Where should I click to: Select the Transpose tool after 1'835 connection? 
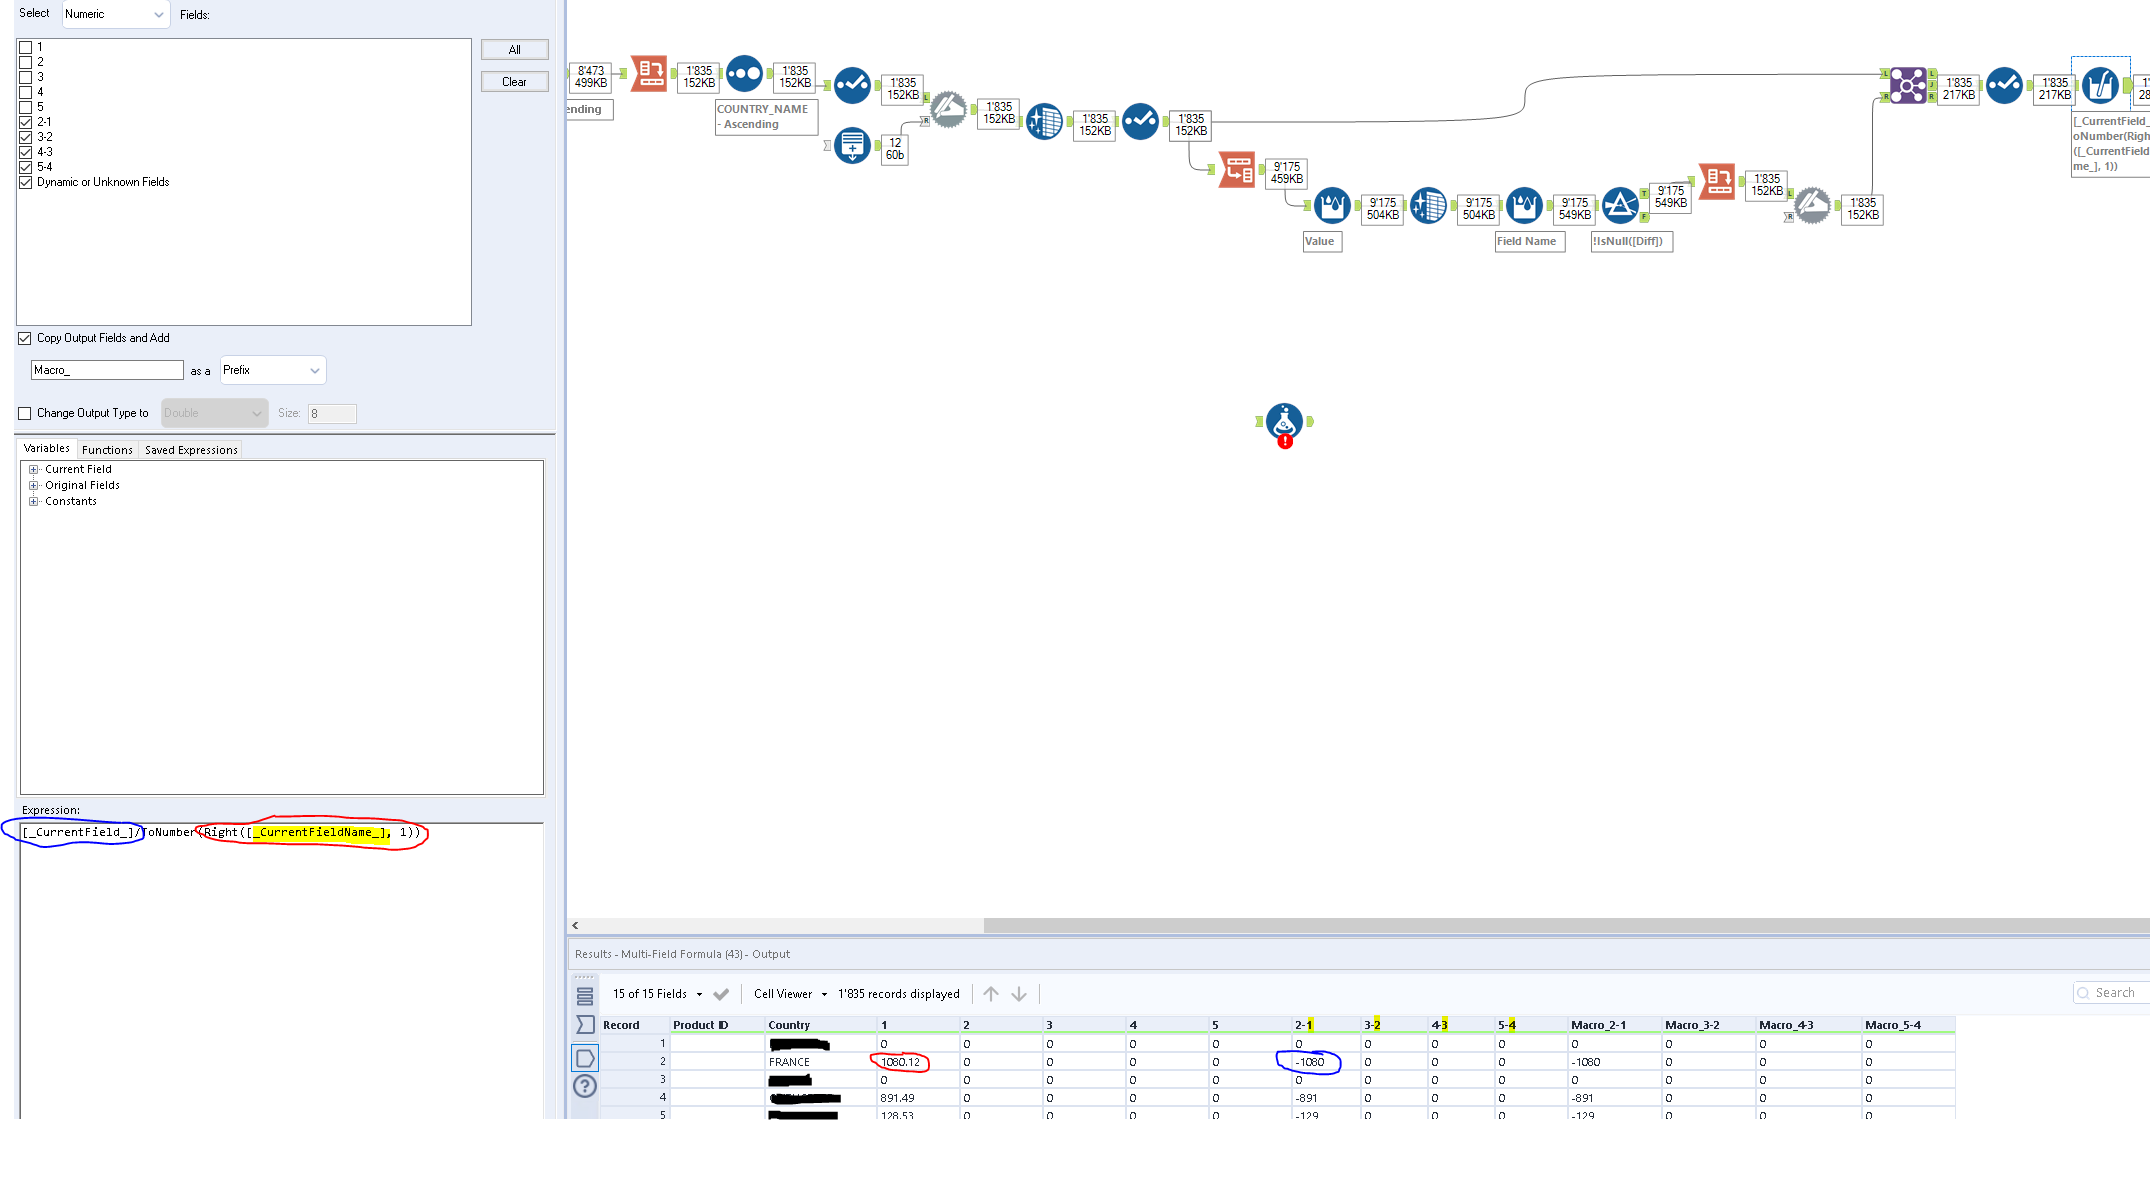pos(1237,170)
